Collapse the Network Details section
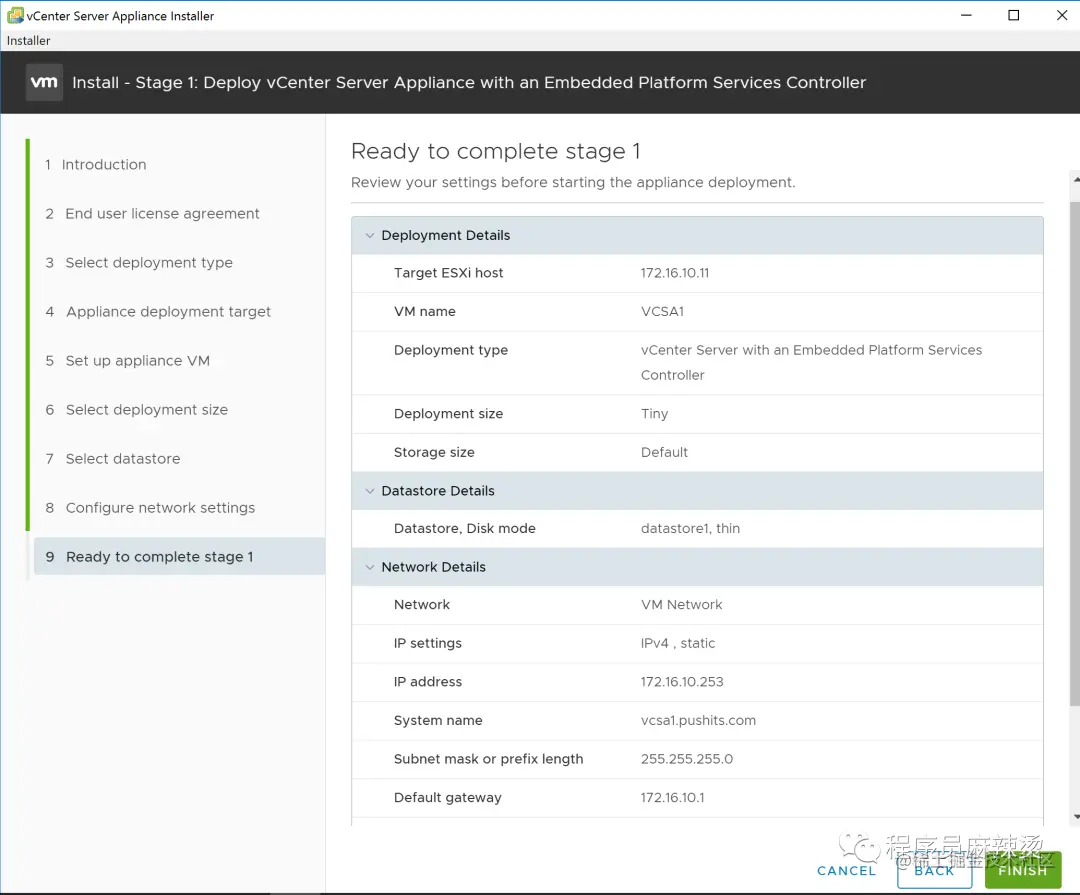 370,567
